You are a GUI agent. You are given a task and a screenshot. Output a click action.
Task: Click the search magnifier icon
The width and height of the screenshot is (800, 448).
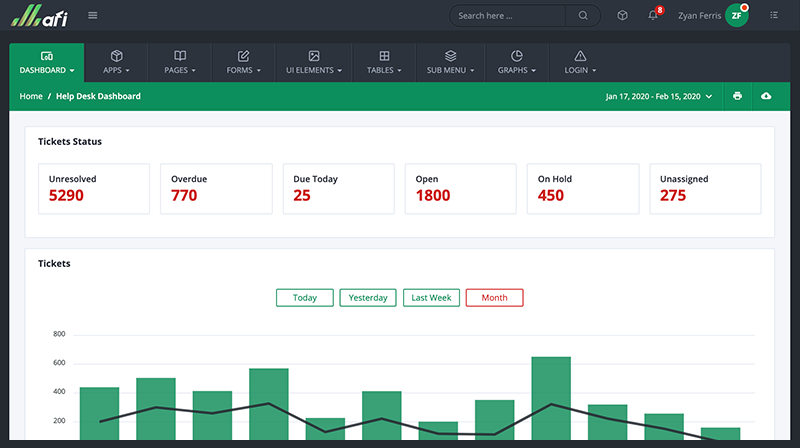point(583,15)
